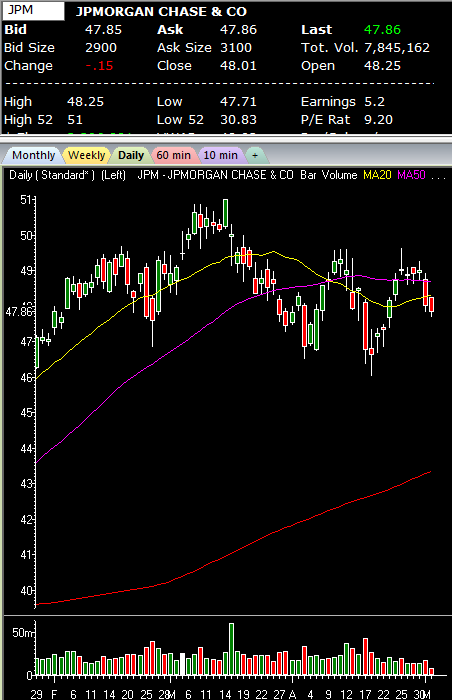The width and height of the screenshot is (452, 700).
Task: Switch to the Monthly chart tab
Action: point(33,155)
